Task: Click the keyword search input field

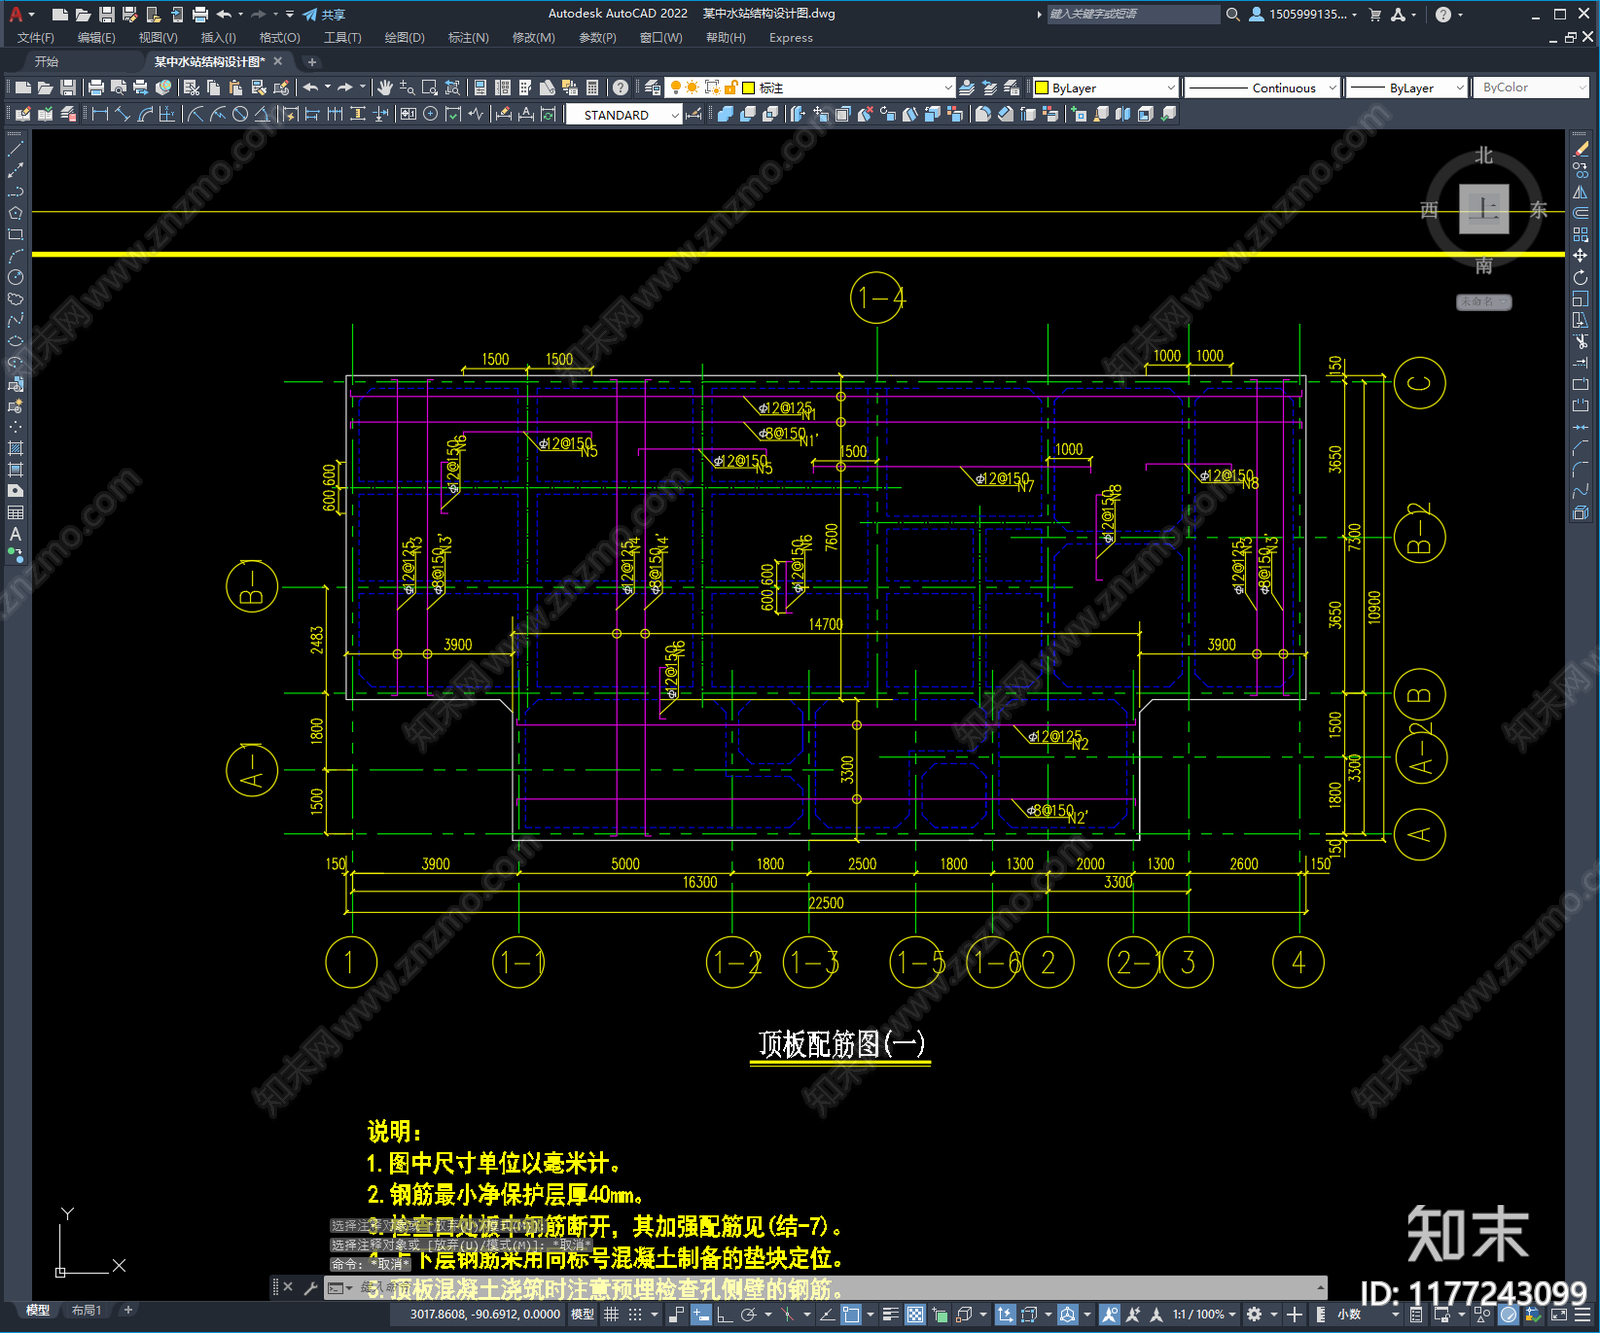Action: pos(1133,14)
